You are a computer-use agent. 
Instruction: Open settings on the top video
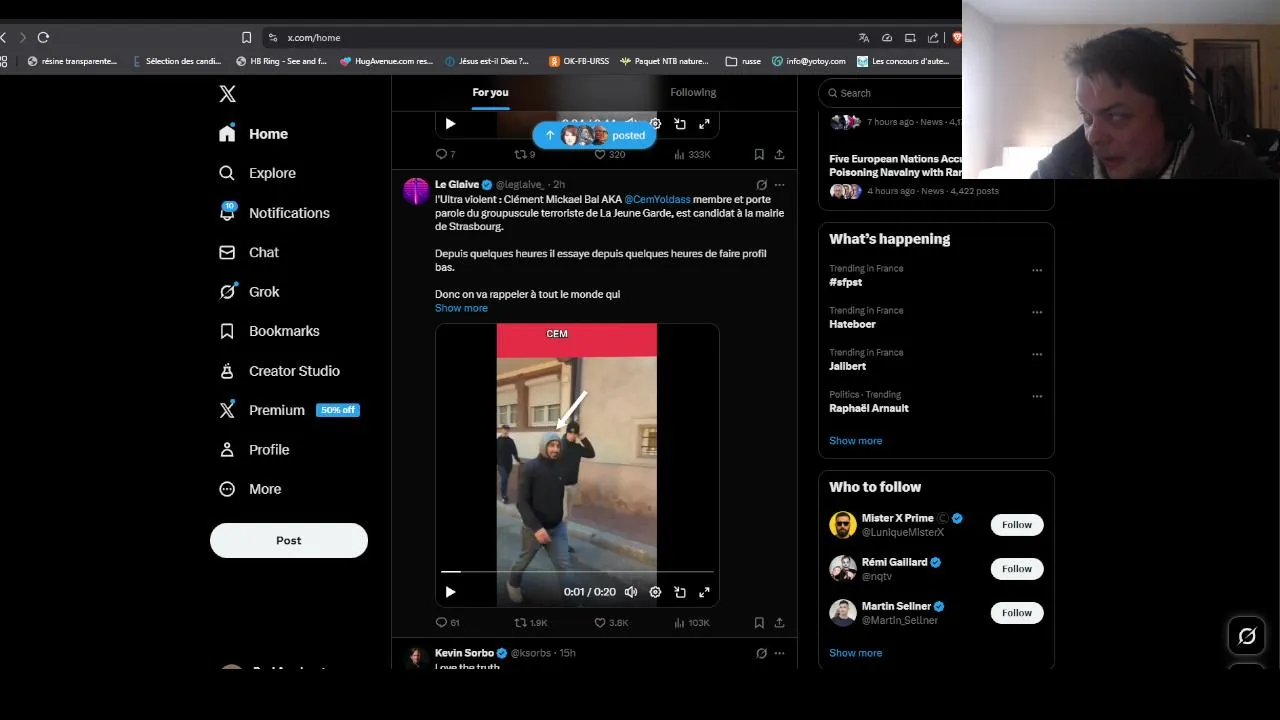point(655,124)
